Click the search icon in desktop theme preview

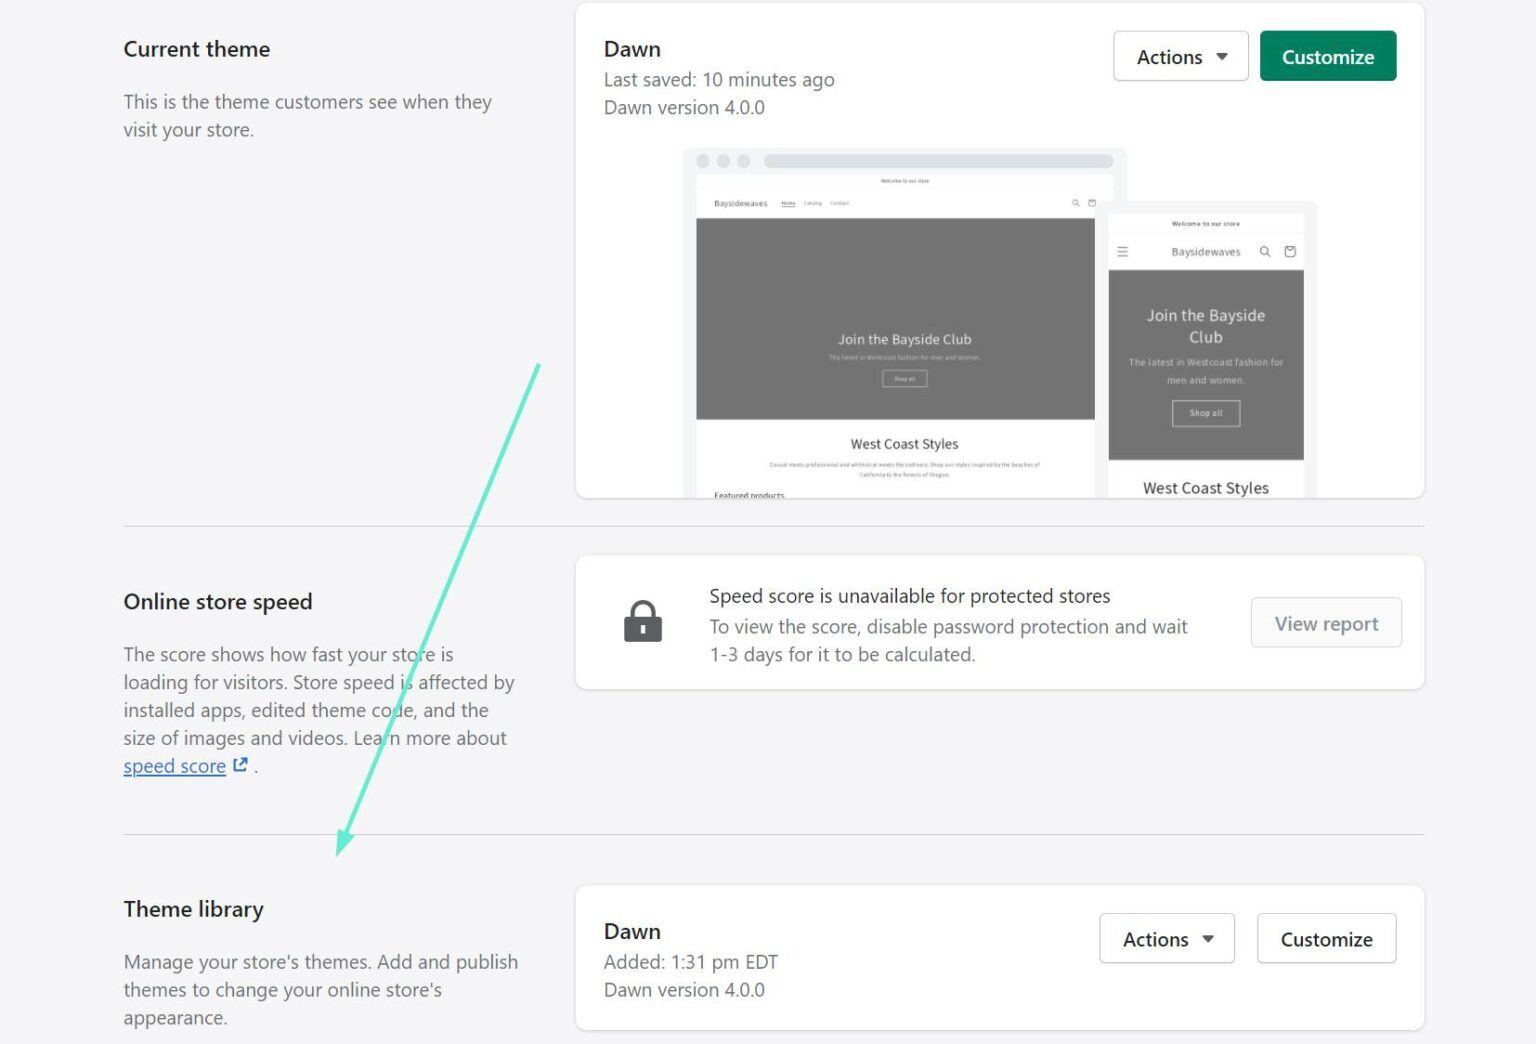[1076, 203]
